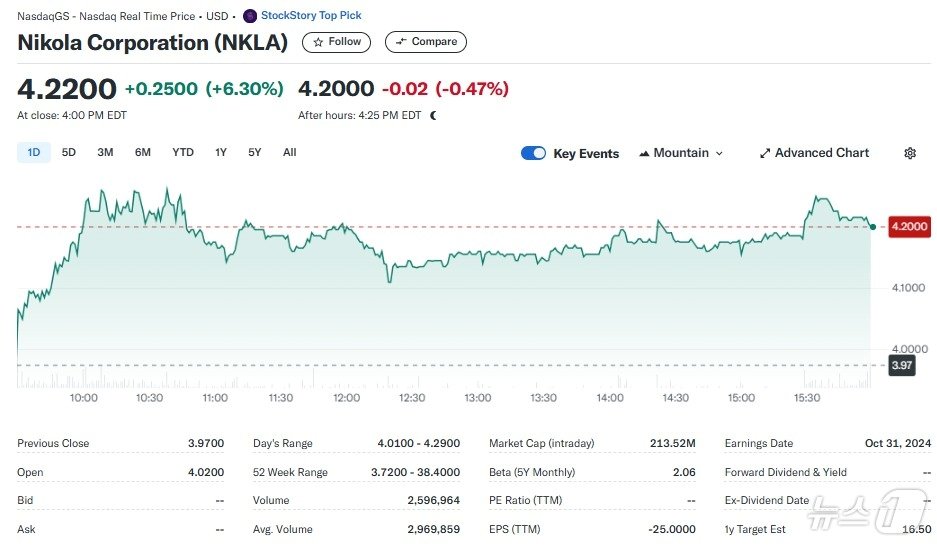Switch chart to 1Y range

coord(221,152)
